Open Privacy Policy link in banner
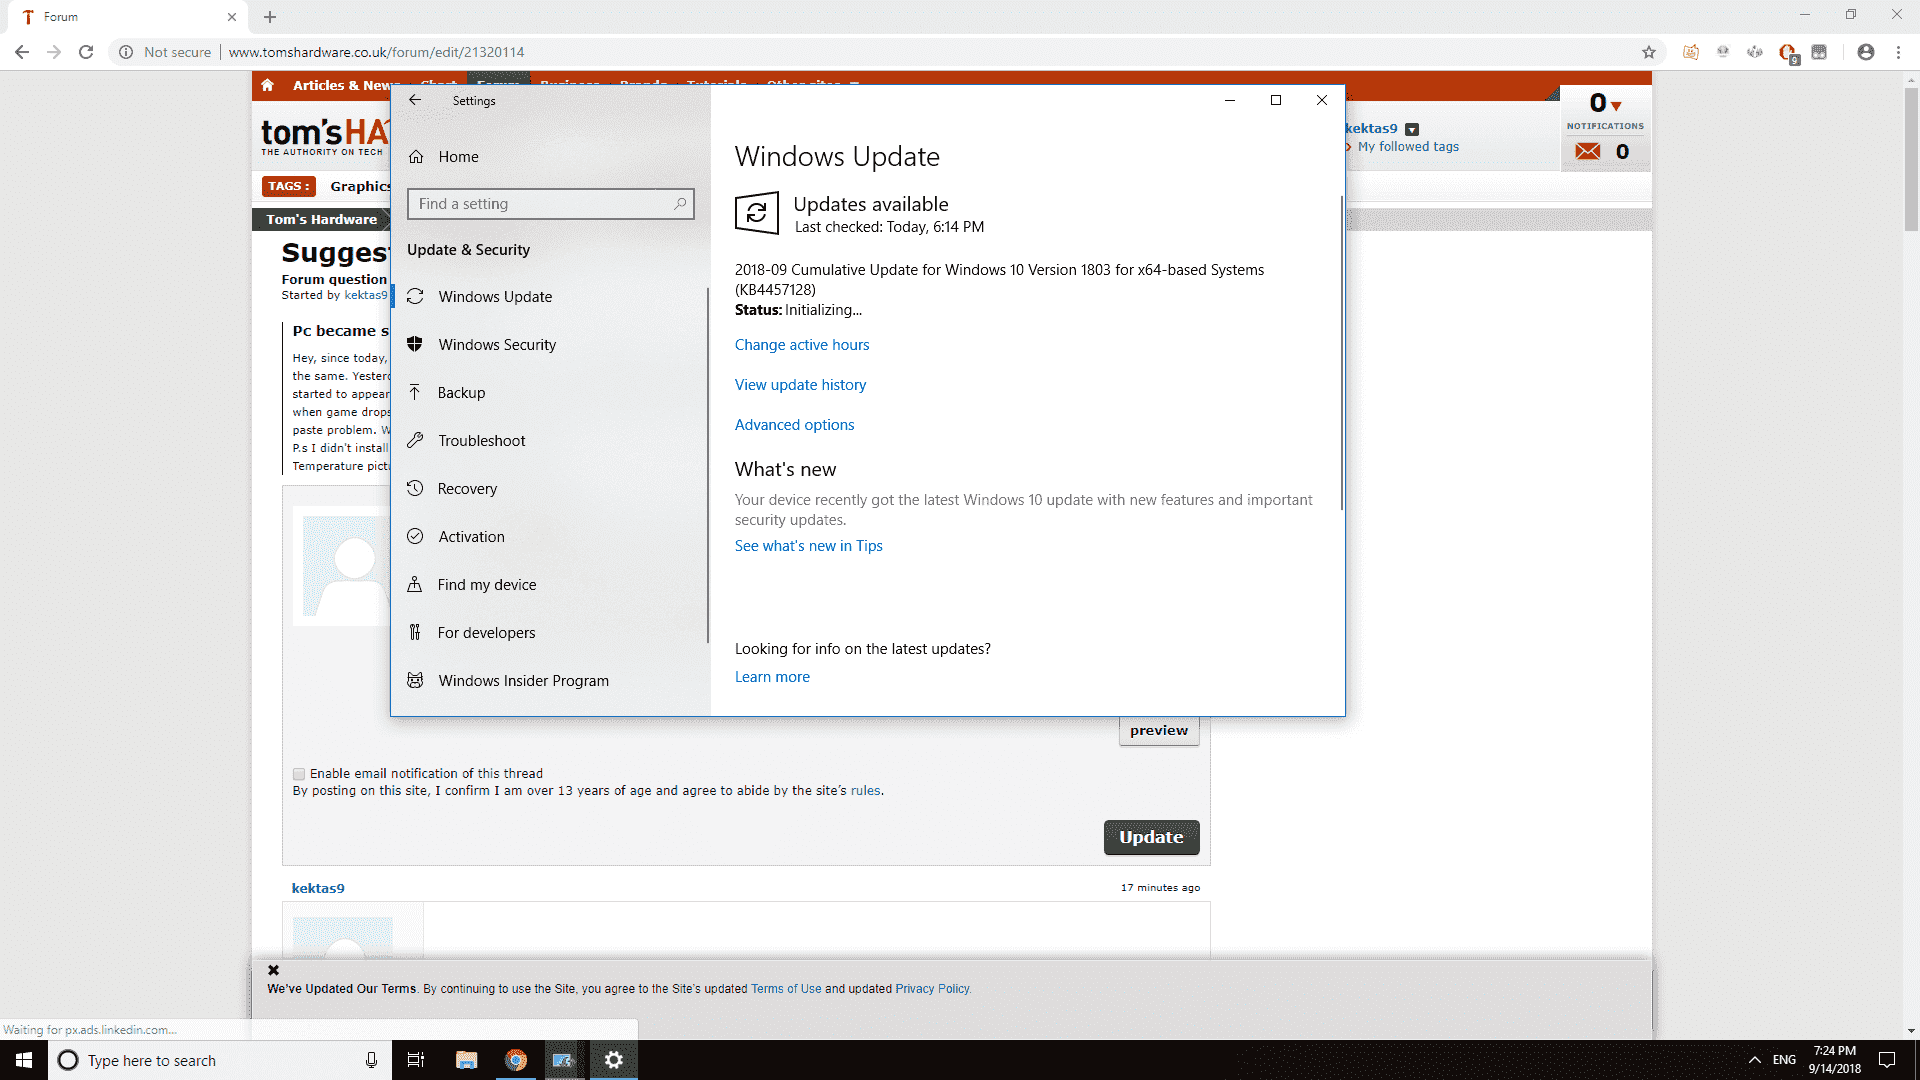The width and height of the screenshot is (1920, 1080). pyautogui.click(x=932, y=989)
